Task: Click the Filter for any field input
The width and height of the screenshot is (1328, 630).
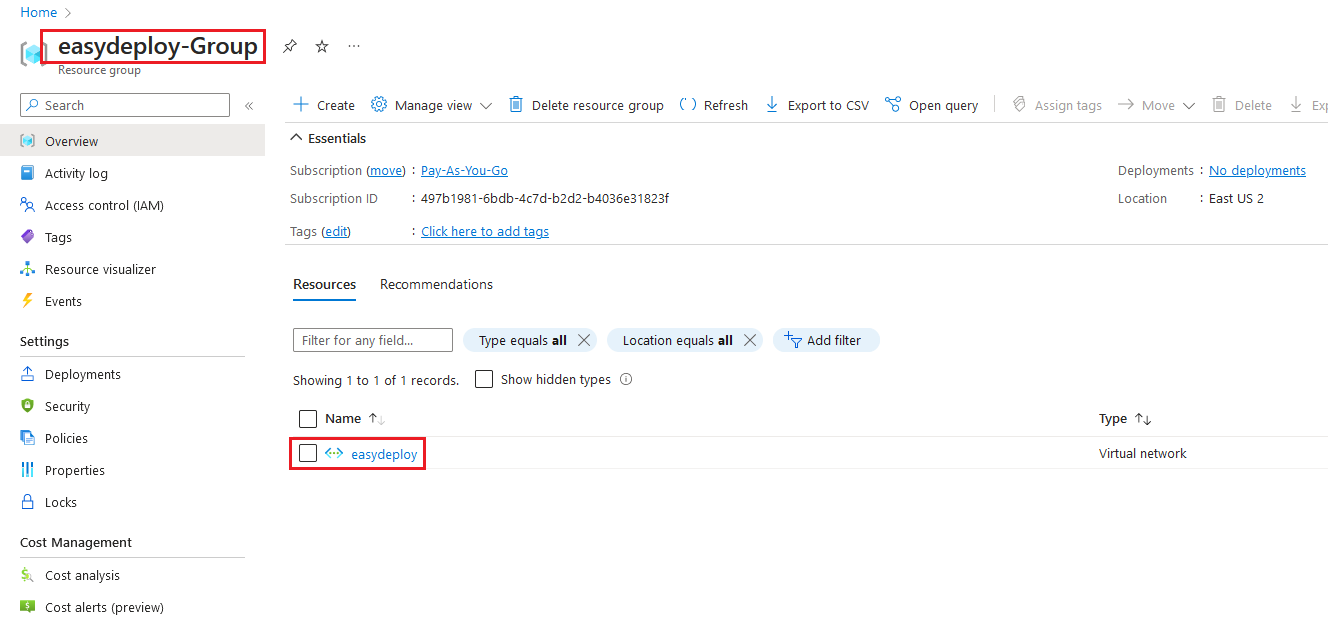Action: 373,340
